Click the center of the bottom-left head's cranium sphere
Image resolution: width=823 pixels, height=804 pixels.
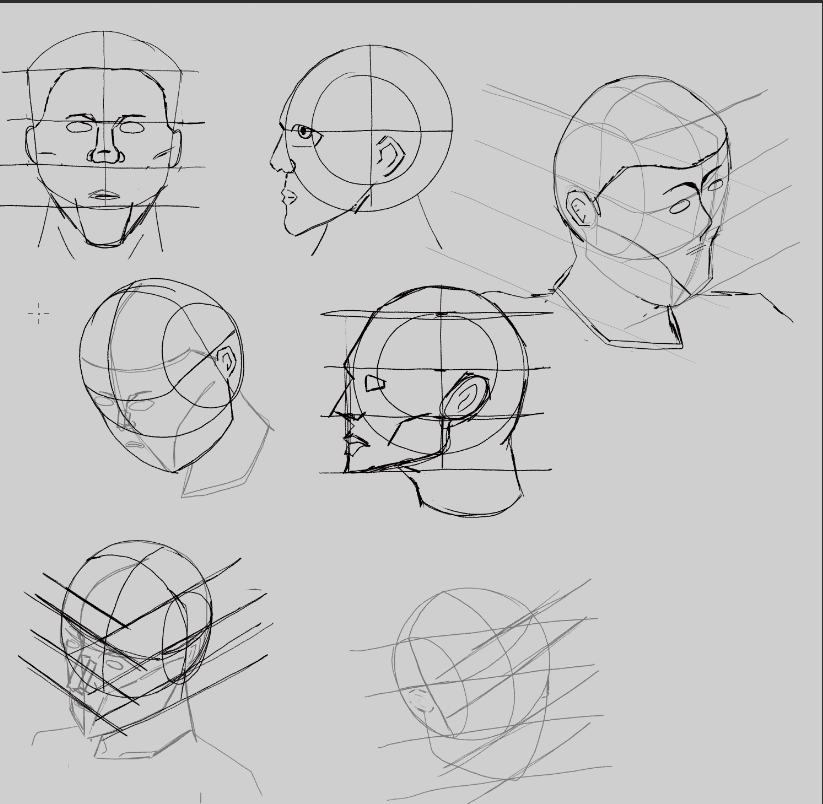[136, 618]
